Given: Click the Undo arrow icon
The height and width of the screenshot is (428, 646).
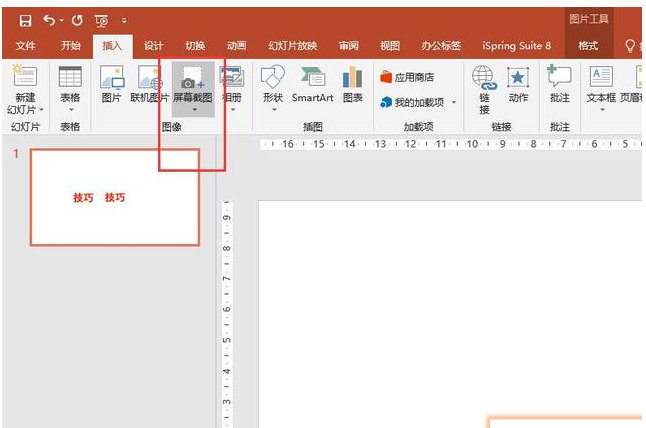Looking at the screenshot, I should pyautogui.click(x=49, y=20).
